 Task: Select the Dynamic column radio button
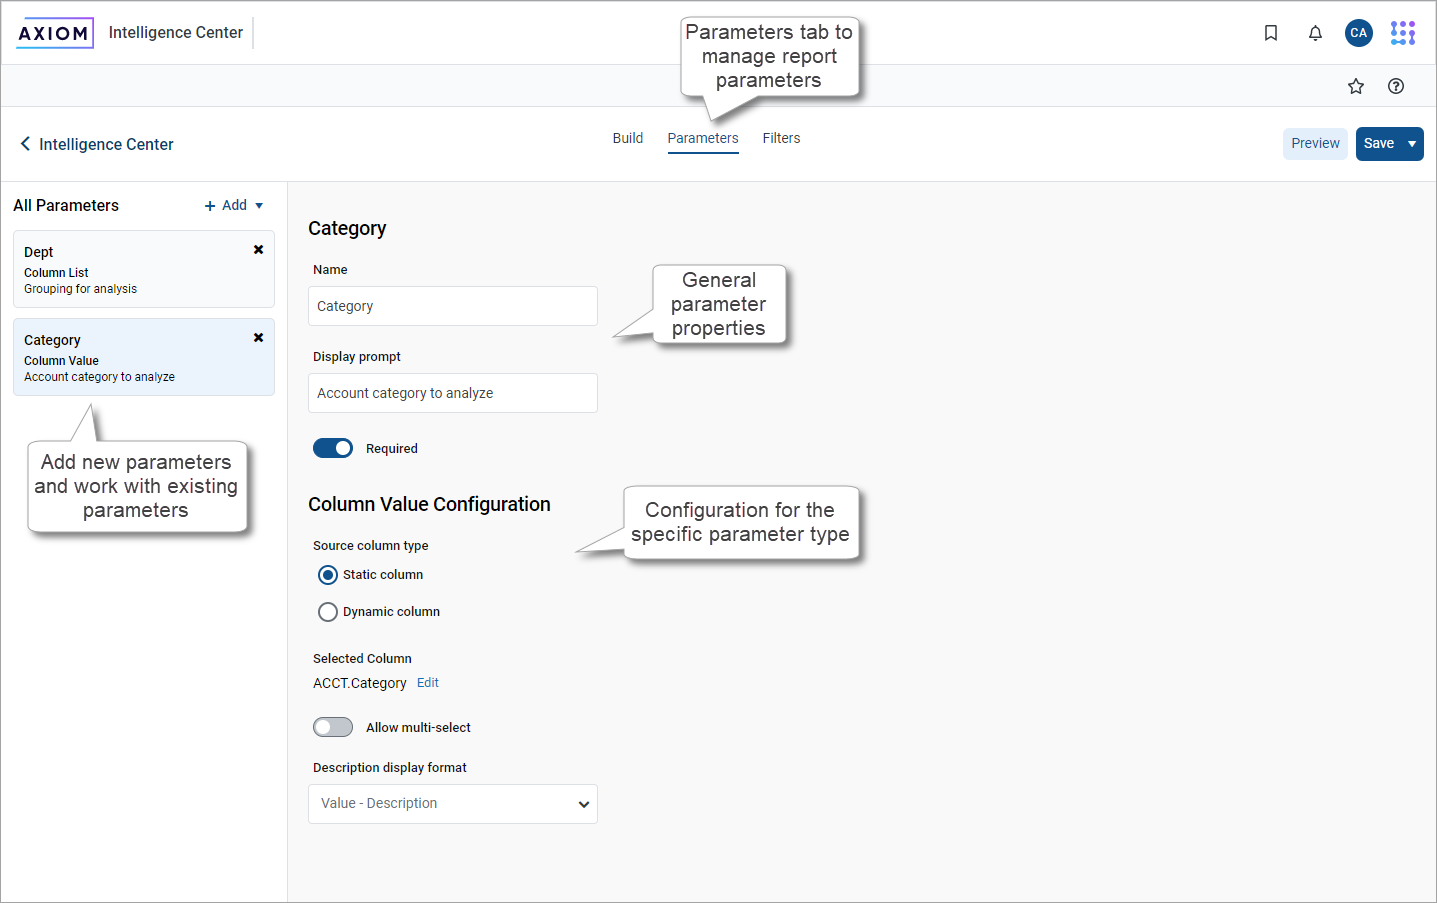327,611
